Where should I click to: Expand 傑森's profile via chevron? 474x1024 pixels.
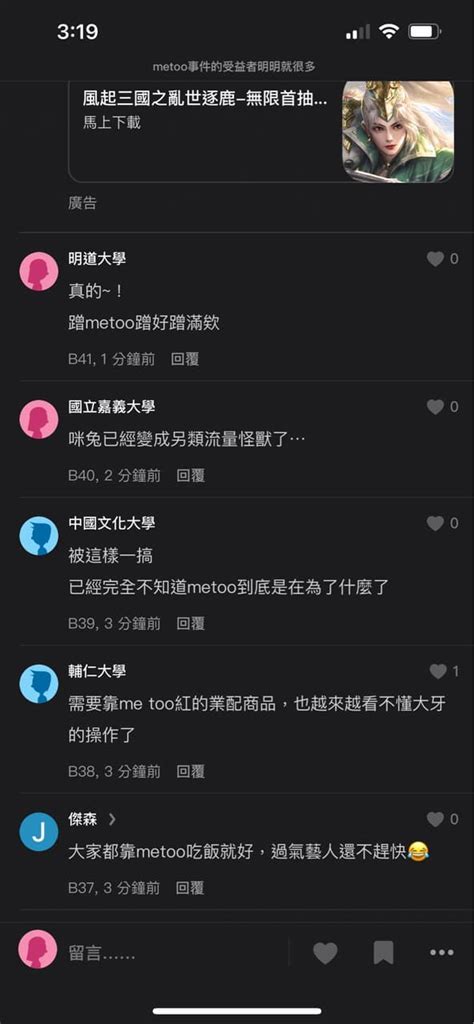click(112, 819)
